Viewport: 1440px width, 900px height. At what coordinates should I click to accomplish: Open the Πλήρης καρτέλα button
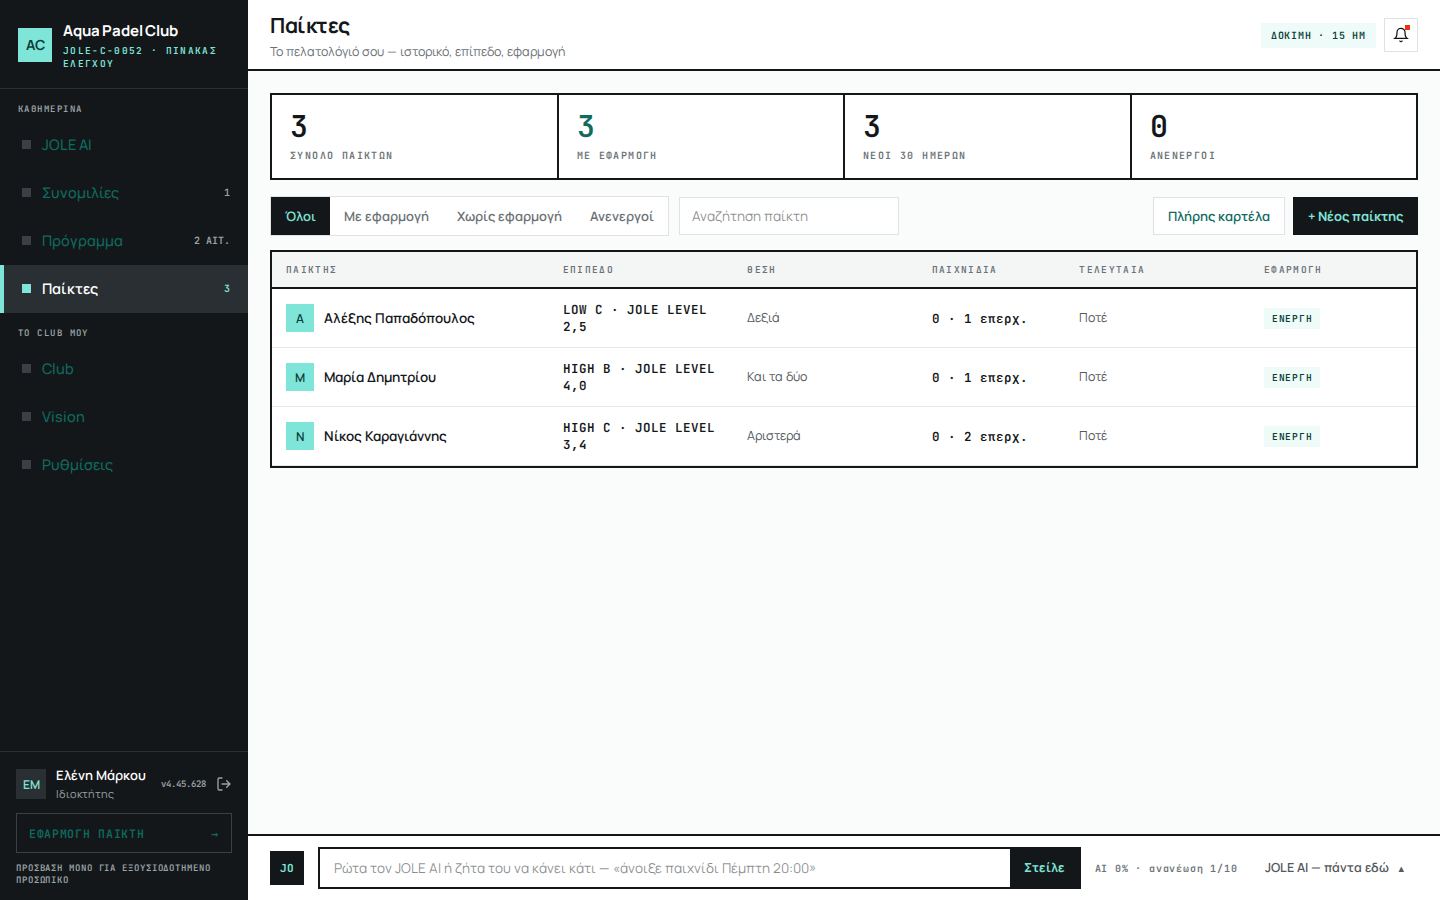coord(1218,216)
